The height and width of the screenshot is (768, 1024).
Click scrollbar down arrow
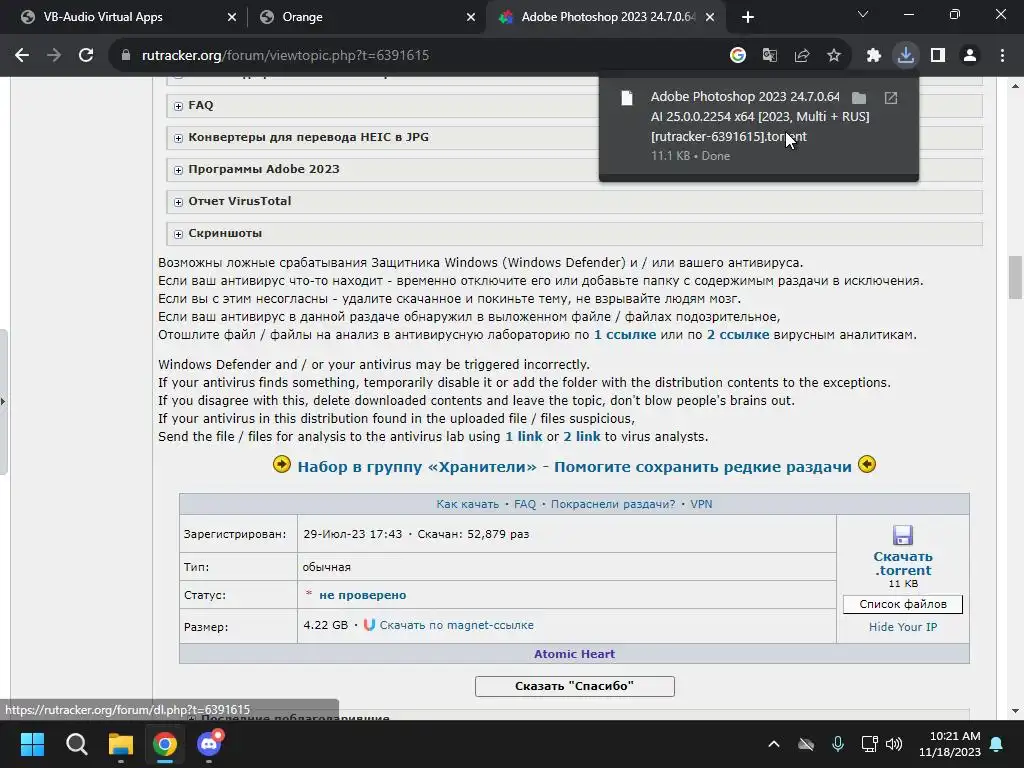[1015, 711]
